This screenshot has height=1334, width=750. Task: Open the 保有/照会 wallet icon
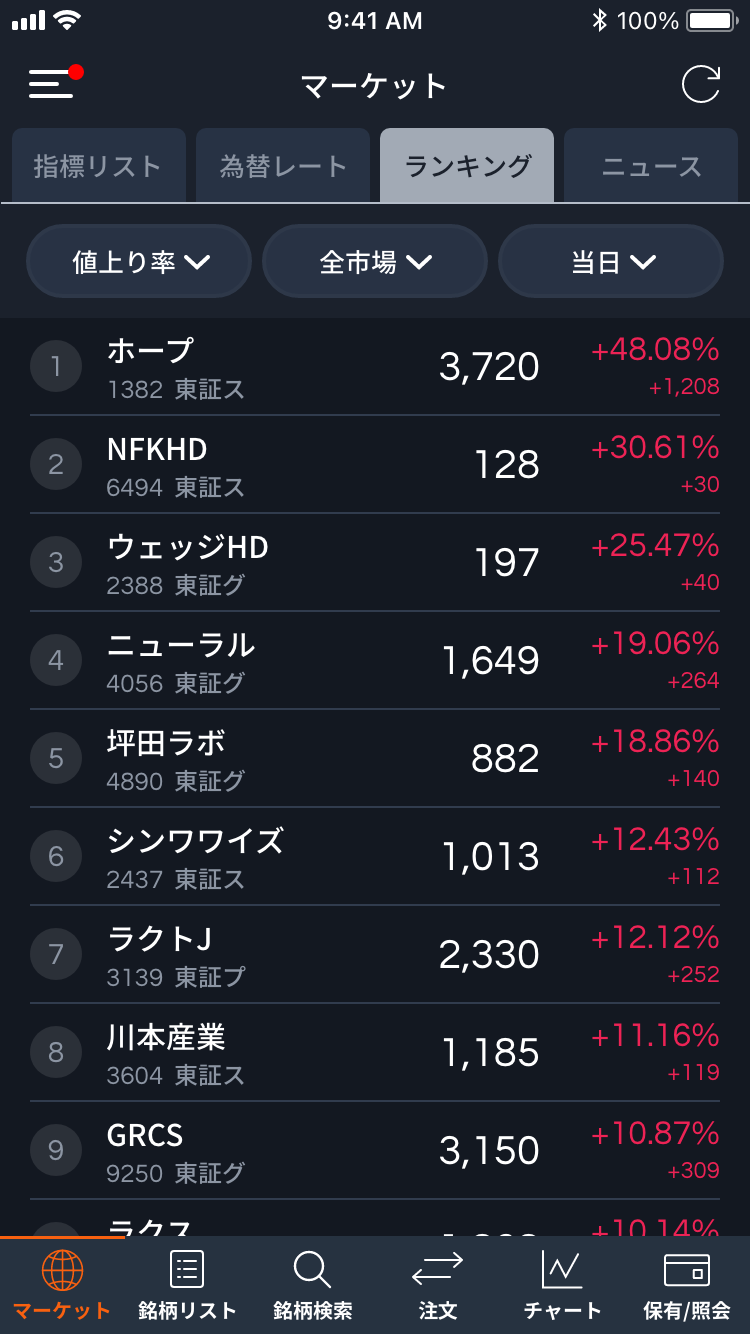click(x=687, y=1270)
